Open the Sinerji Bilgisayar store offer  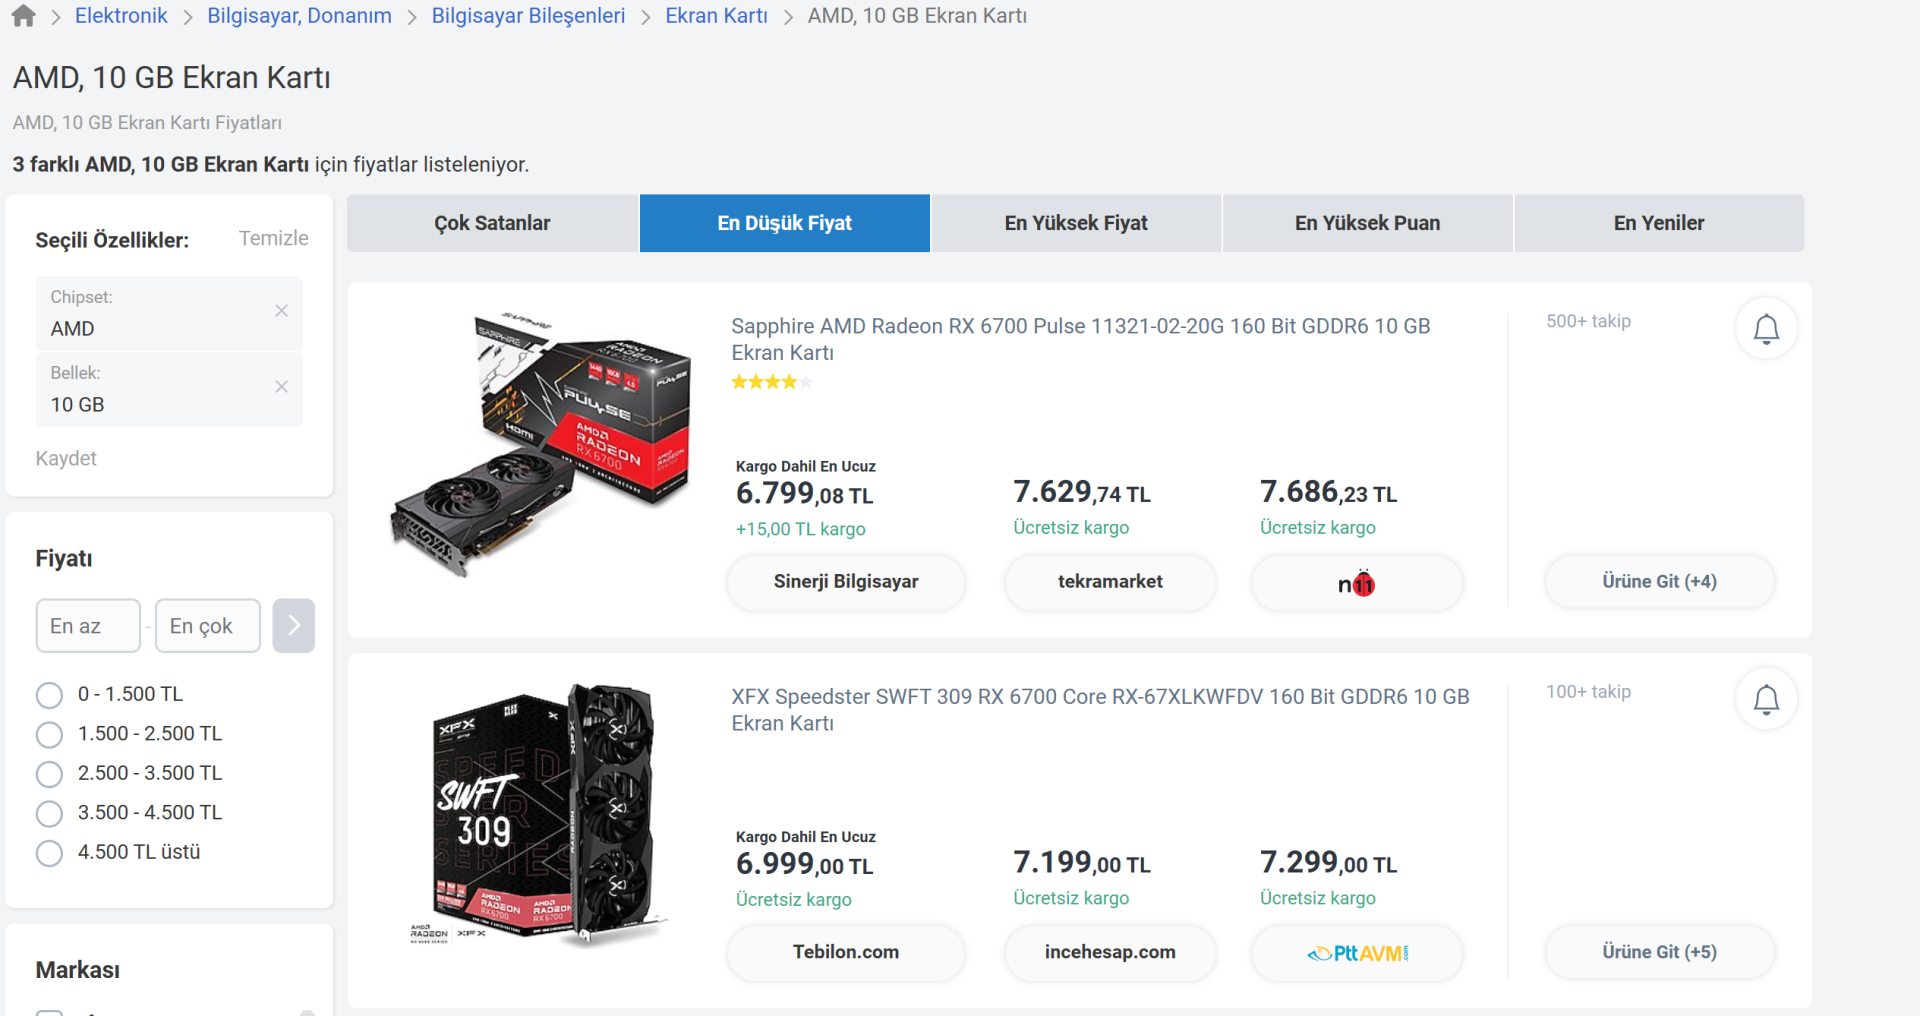(x=846, y=582)
